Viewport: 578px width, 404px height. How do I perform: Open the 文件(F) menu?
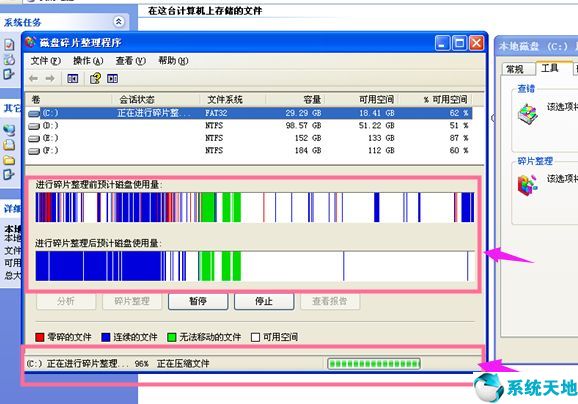(x=45, y=61)
